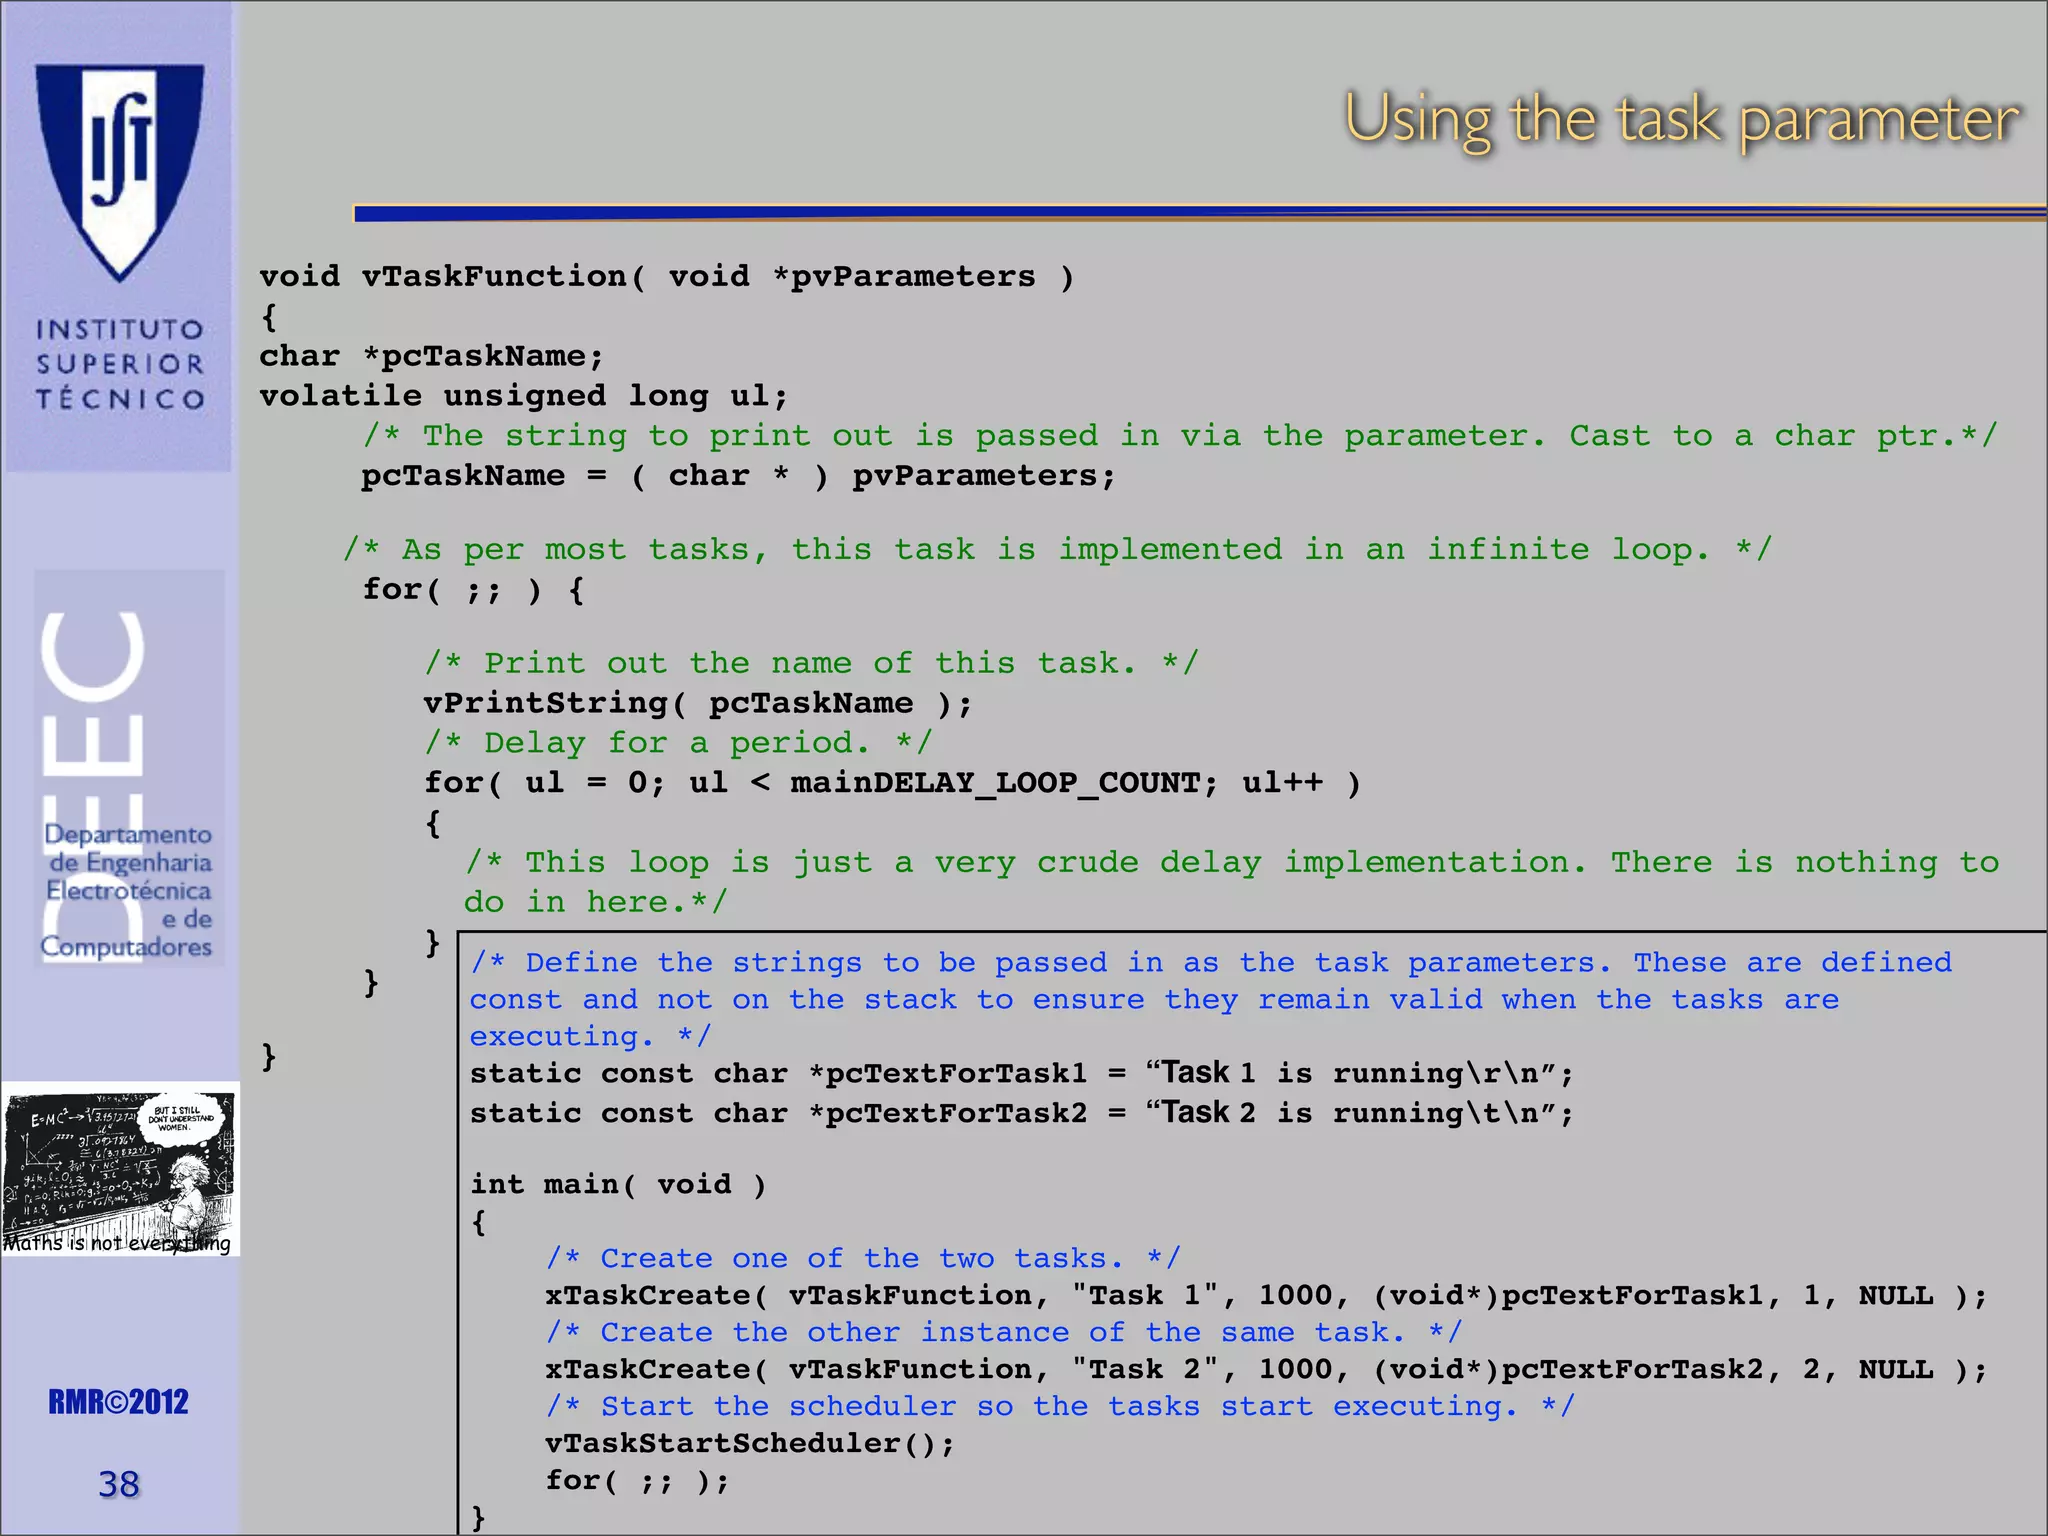Click the line declaring pcTextForTask2 string
The height and width of the screenshot is (1536, 2048).
click(1022, 1113)
